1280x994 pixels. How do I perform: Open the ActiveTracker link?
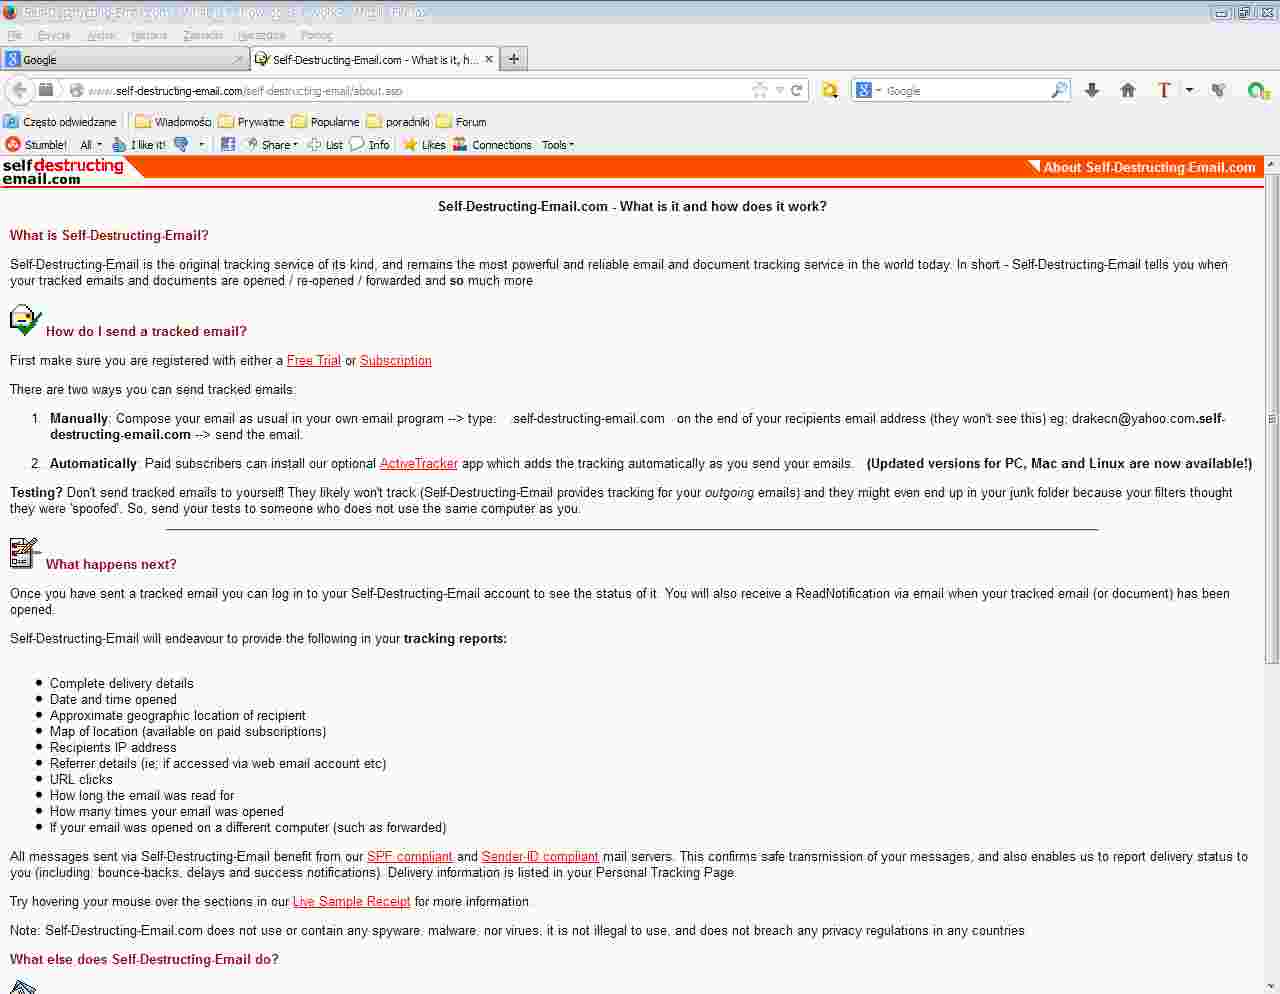click(419, 463)
